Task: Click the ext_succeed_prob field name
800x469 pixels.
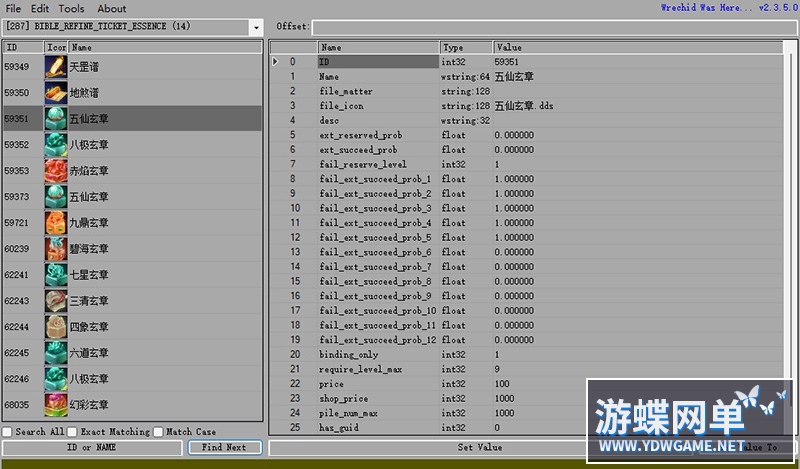Action: click(358, 150)
